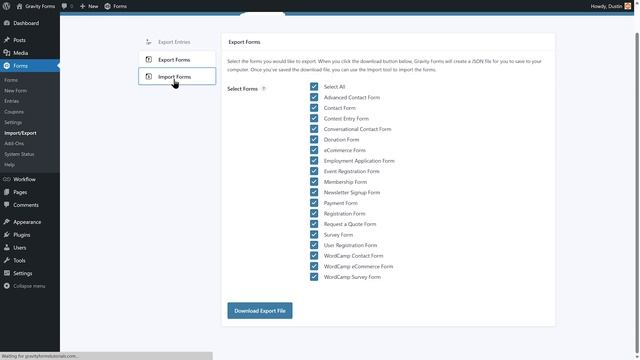Uncheck the Contact Form checkbox
Viewport: 640px width, 360px height.
pos(314,108)
